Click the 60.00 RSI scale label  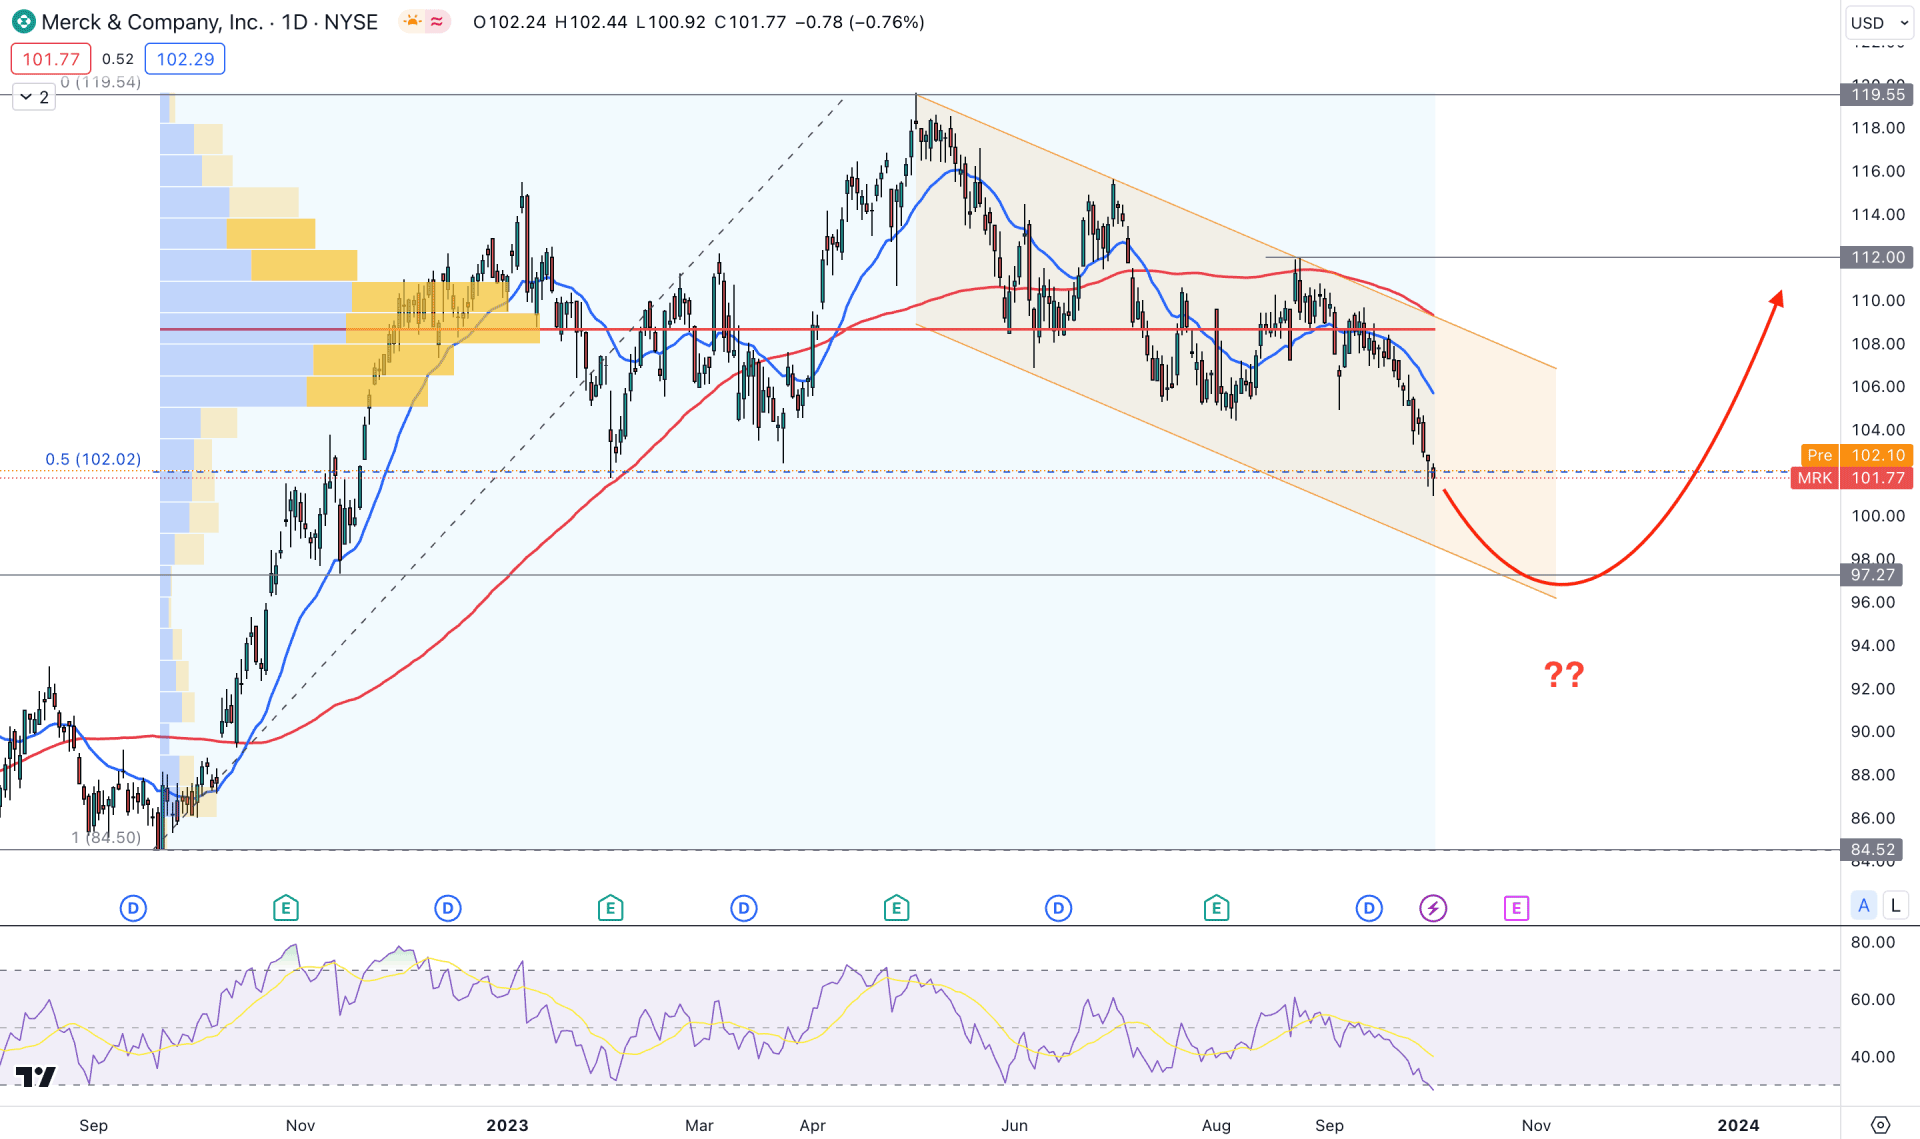[x=1873, y=999]
